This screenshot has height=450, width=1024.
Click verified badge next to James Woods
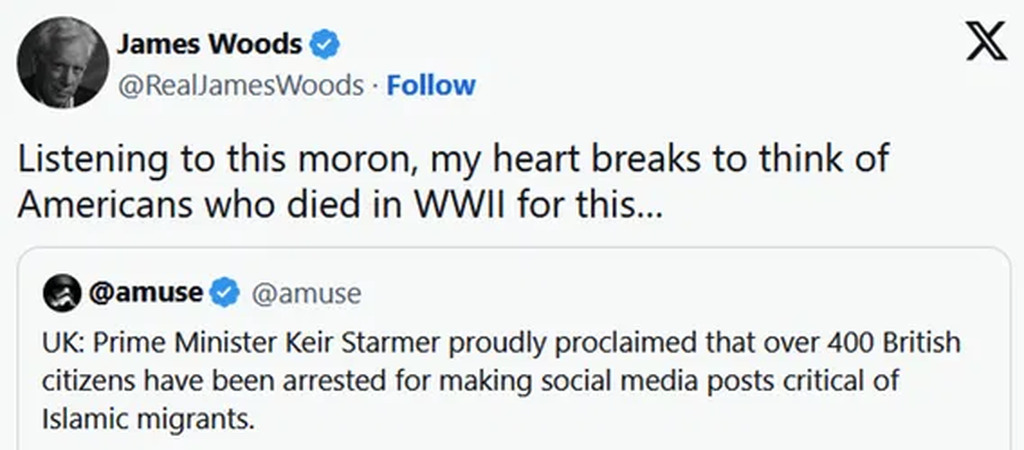(326, 44)
